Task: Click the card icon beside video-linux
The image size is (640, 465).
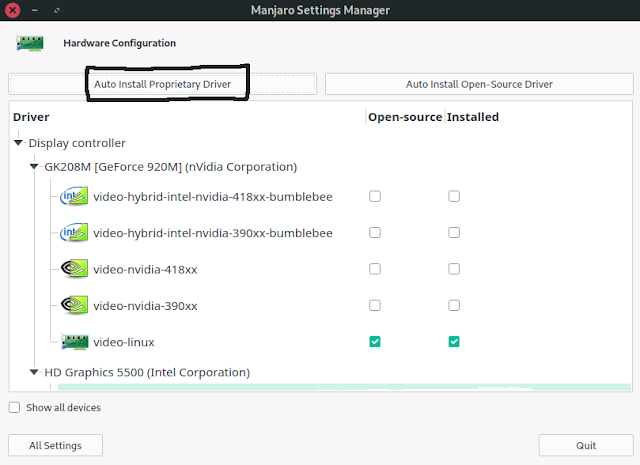Action: click(x=75, y=342)
